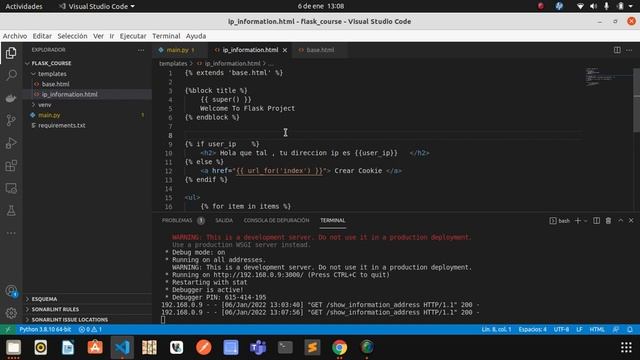Collapse the templates folder

[87, 74]
